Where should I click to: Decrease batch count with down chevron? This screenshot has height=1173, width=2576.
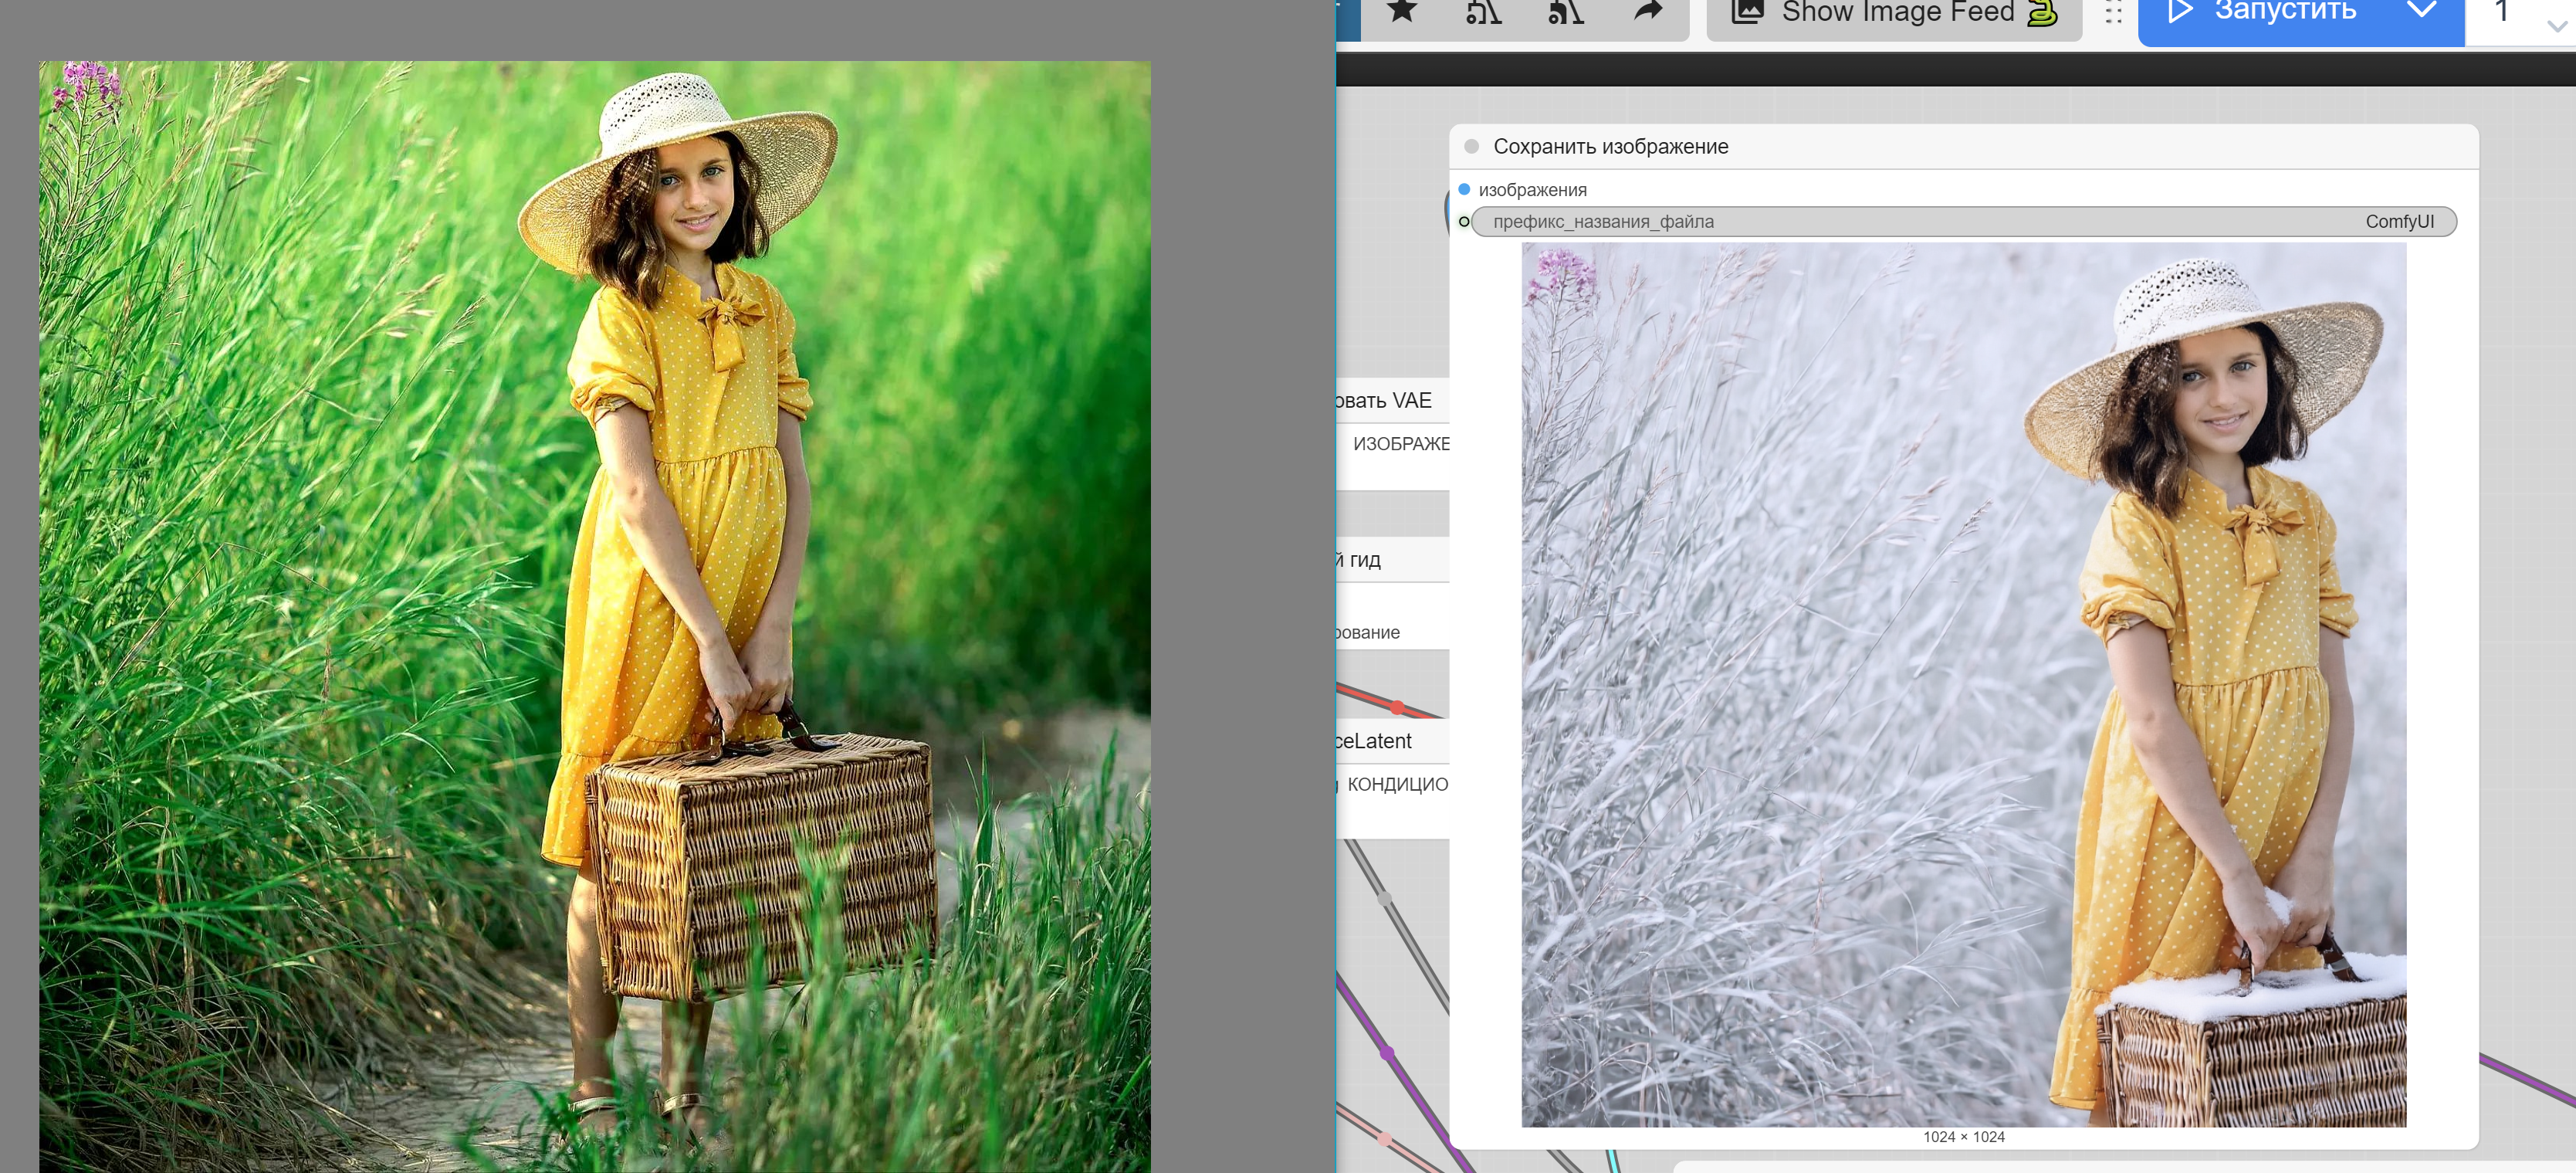click(x=2556, y=27)
